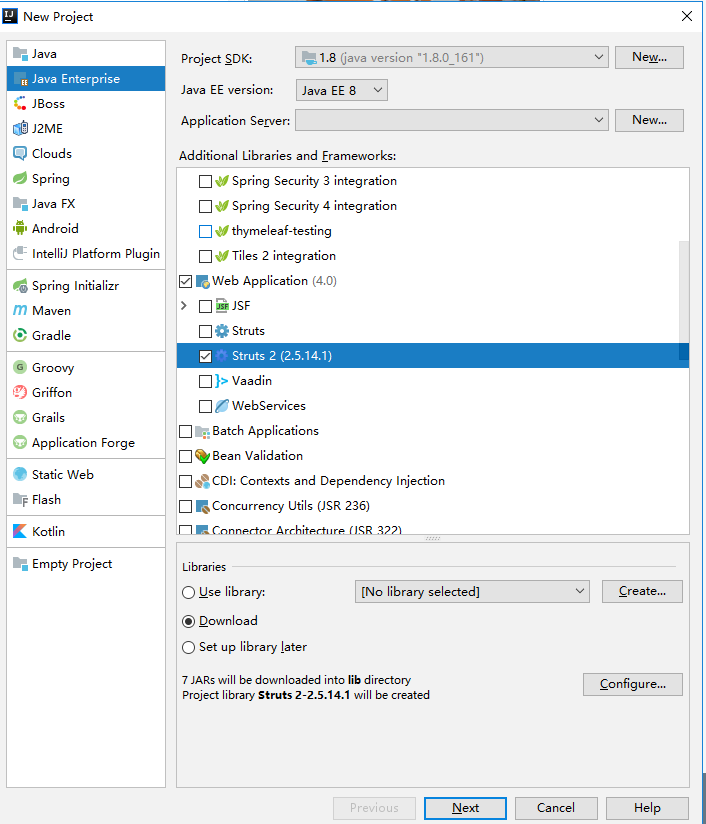The width and height of the screenshot is (706, 824).
Task: Click New button beside Application Server
Action: coord(649,120)
